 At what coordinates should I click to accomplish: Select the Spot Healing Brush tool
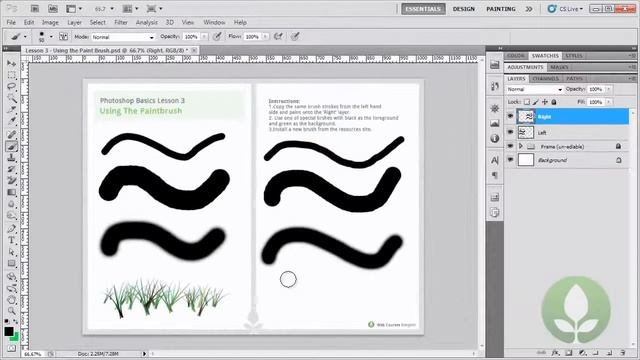click(x=11, y=135)
